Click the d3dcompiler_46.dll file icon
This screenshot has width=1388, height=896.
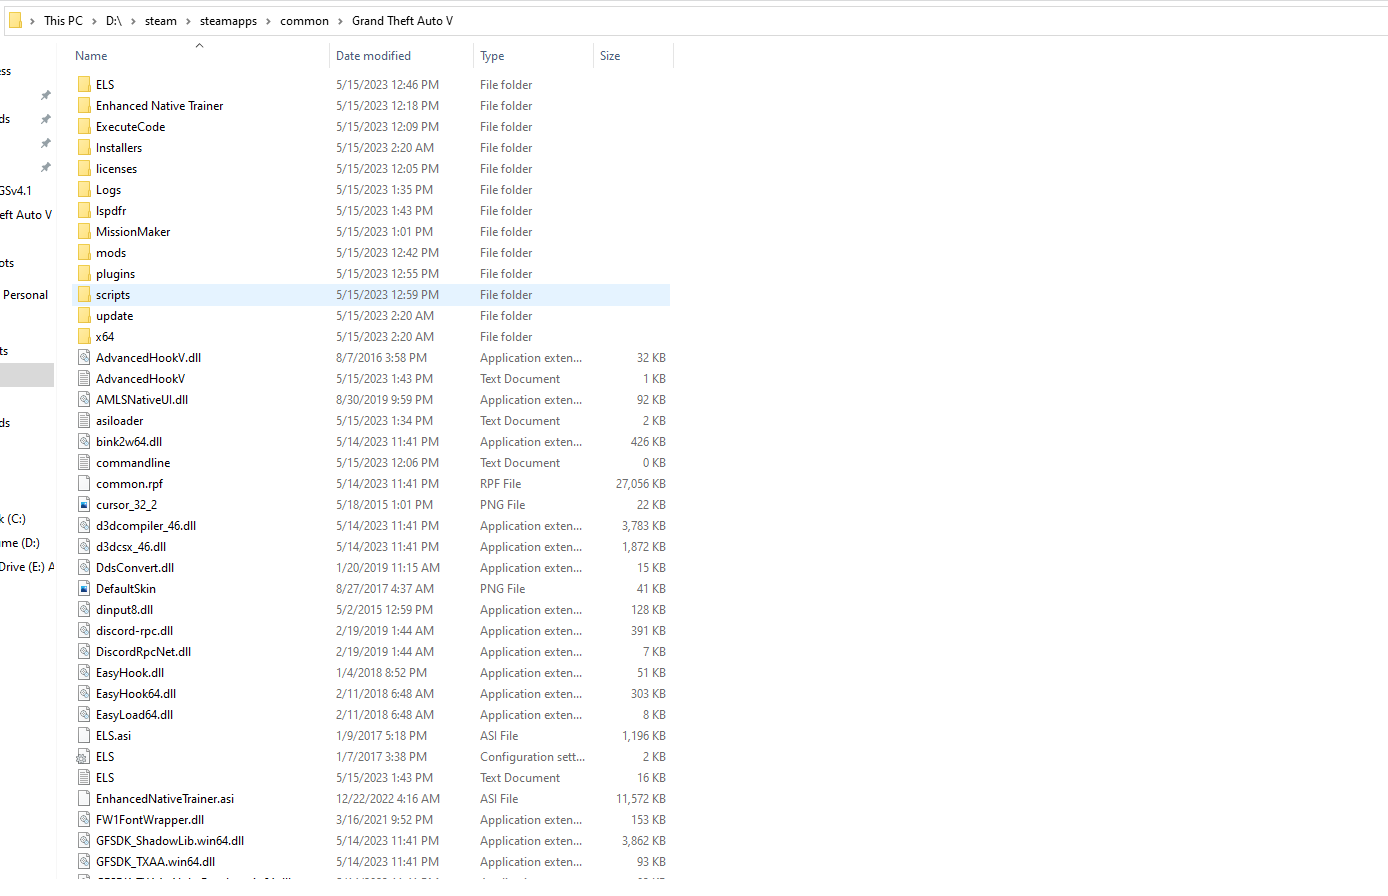coord(84,526)
